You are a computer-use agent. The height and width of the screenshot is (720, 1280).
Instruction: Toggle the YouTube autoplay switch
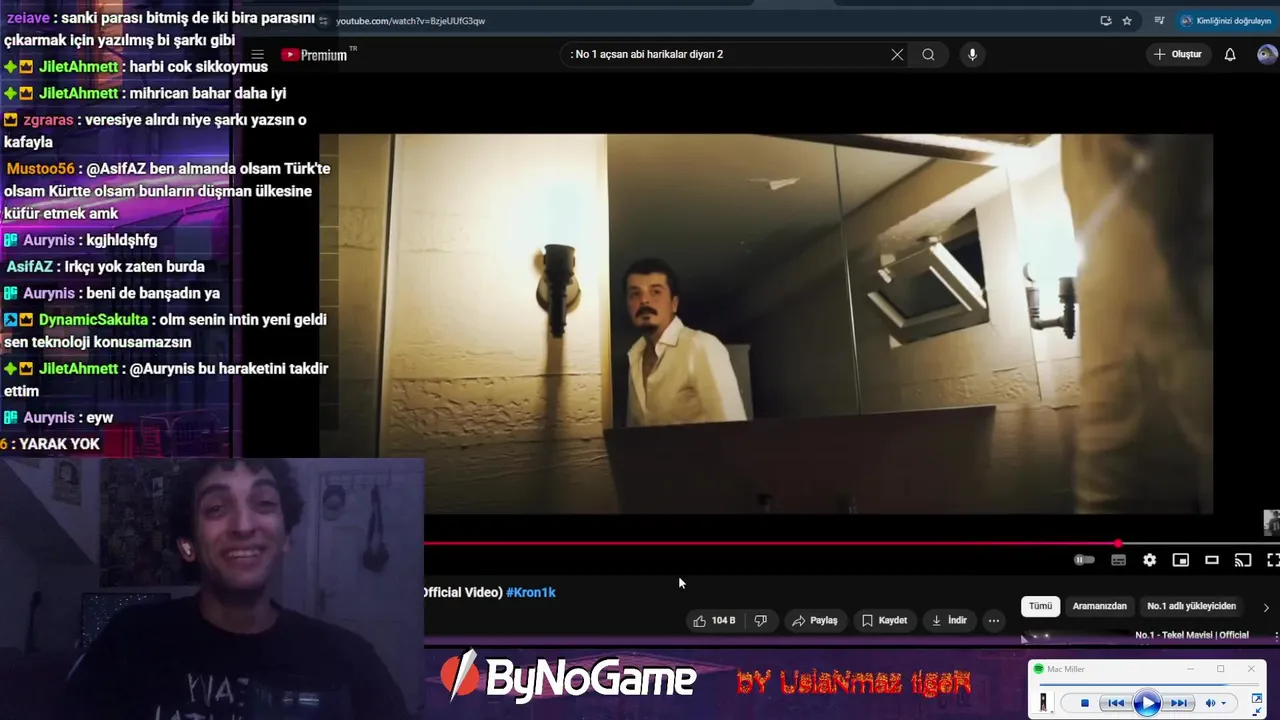pos(1084,560)
